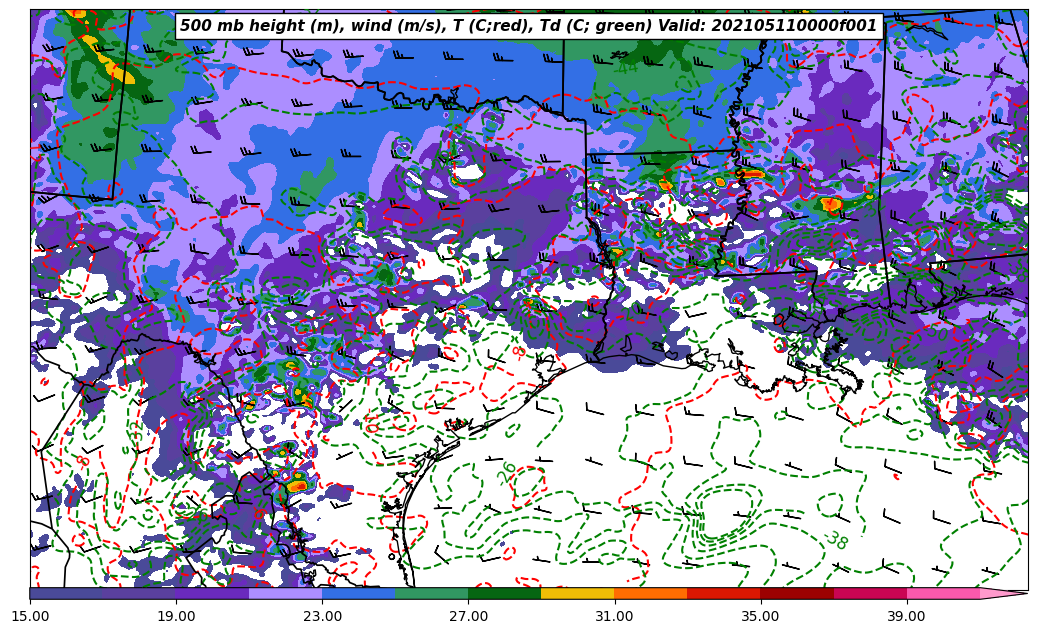This screenshot has height=633, width=1037.
Task: Select the bright red colorbar segment before 35.00
Action: point(724,593)
